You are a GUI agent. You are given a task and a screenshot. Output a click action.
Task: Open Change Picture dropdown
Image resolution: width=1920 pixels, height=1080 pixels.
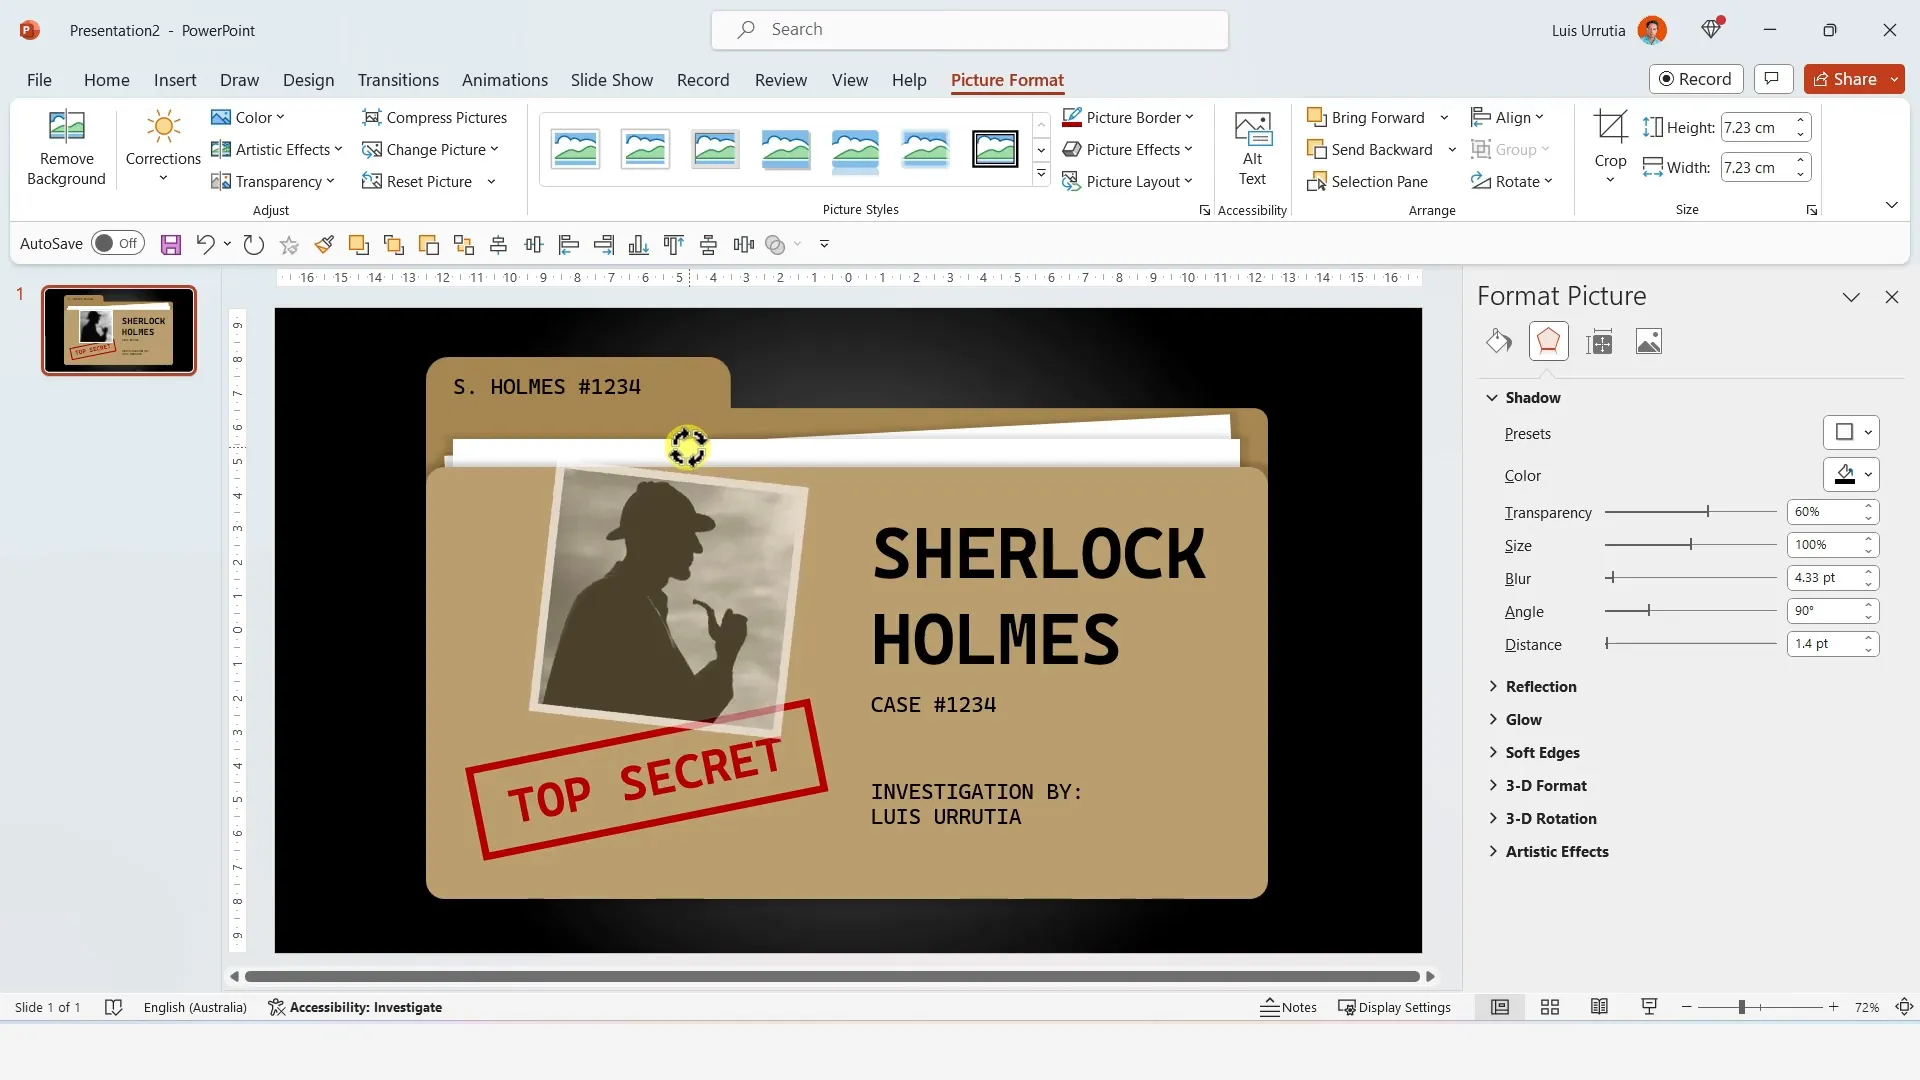(430, 149)
